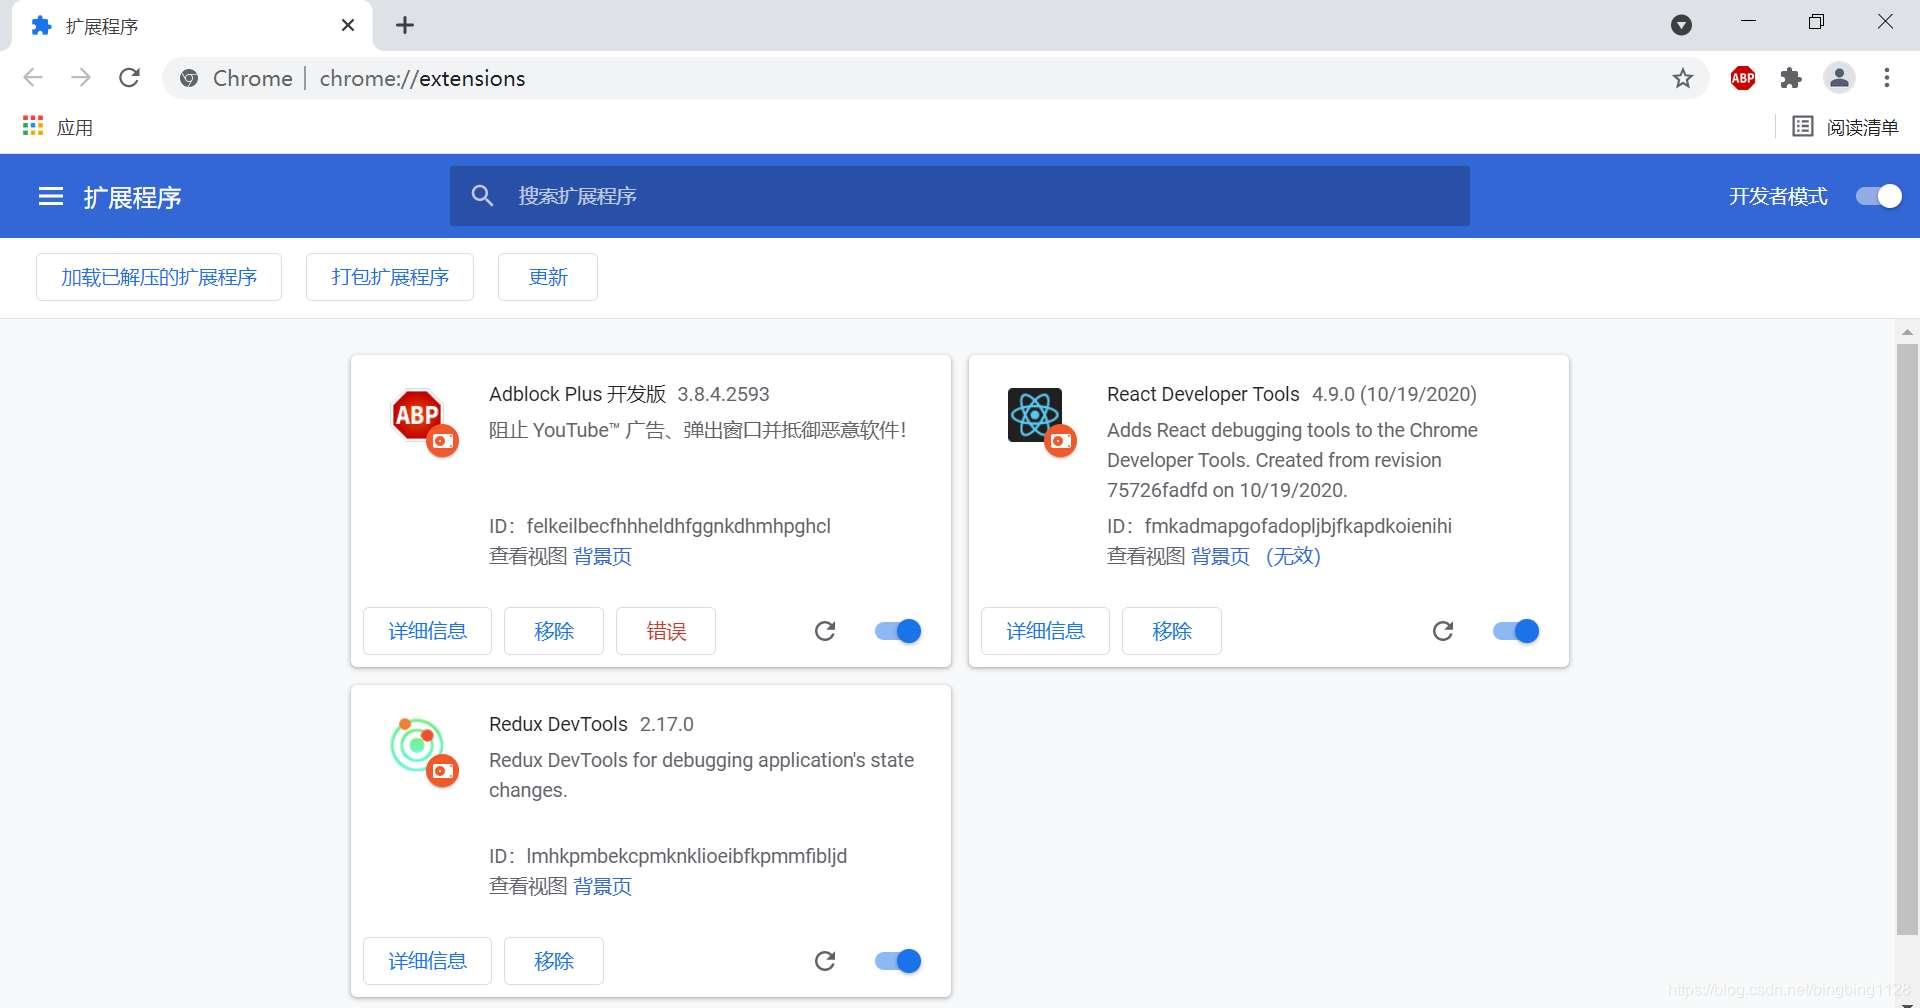Reload Adblock Plus extension
Viewport: 1920px width, 1008px height.
click(825, 631)
